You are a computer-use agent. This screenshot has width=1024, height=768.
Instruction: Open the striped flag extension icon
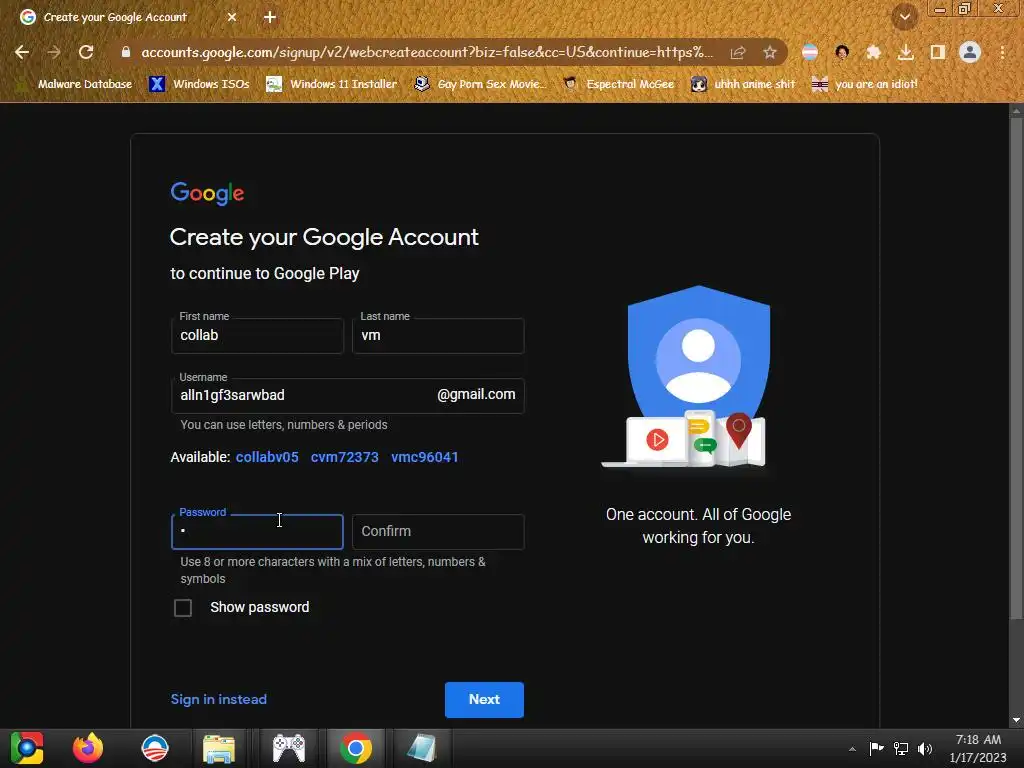(810, 52)
